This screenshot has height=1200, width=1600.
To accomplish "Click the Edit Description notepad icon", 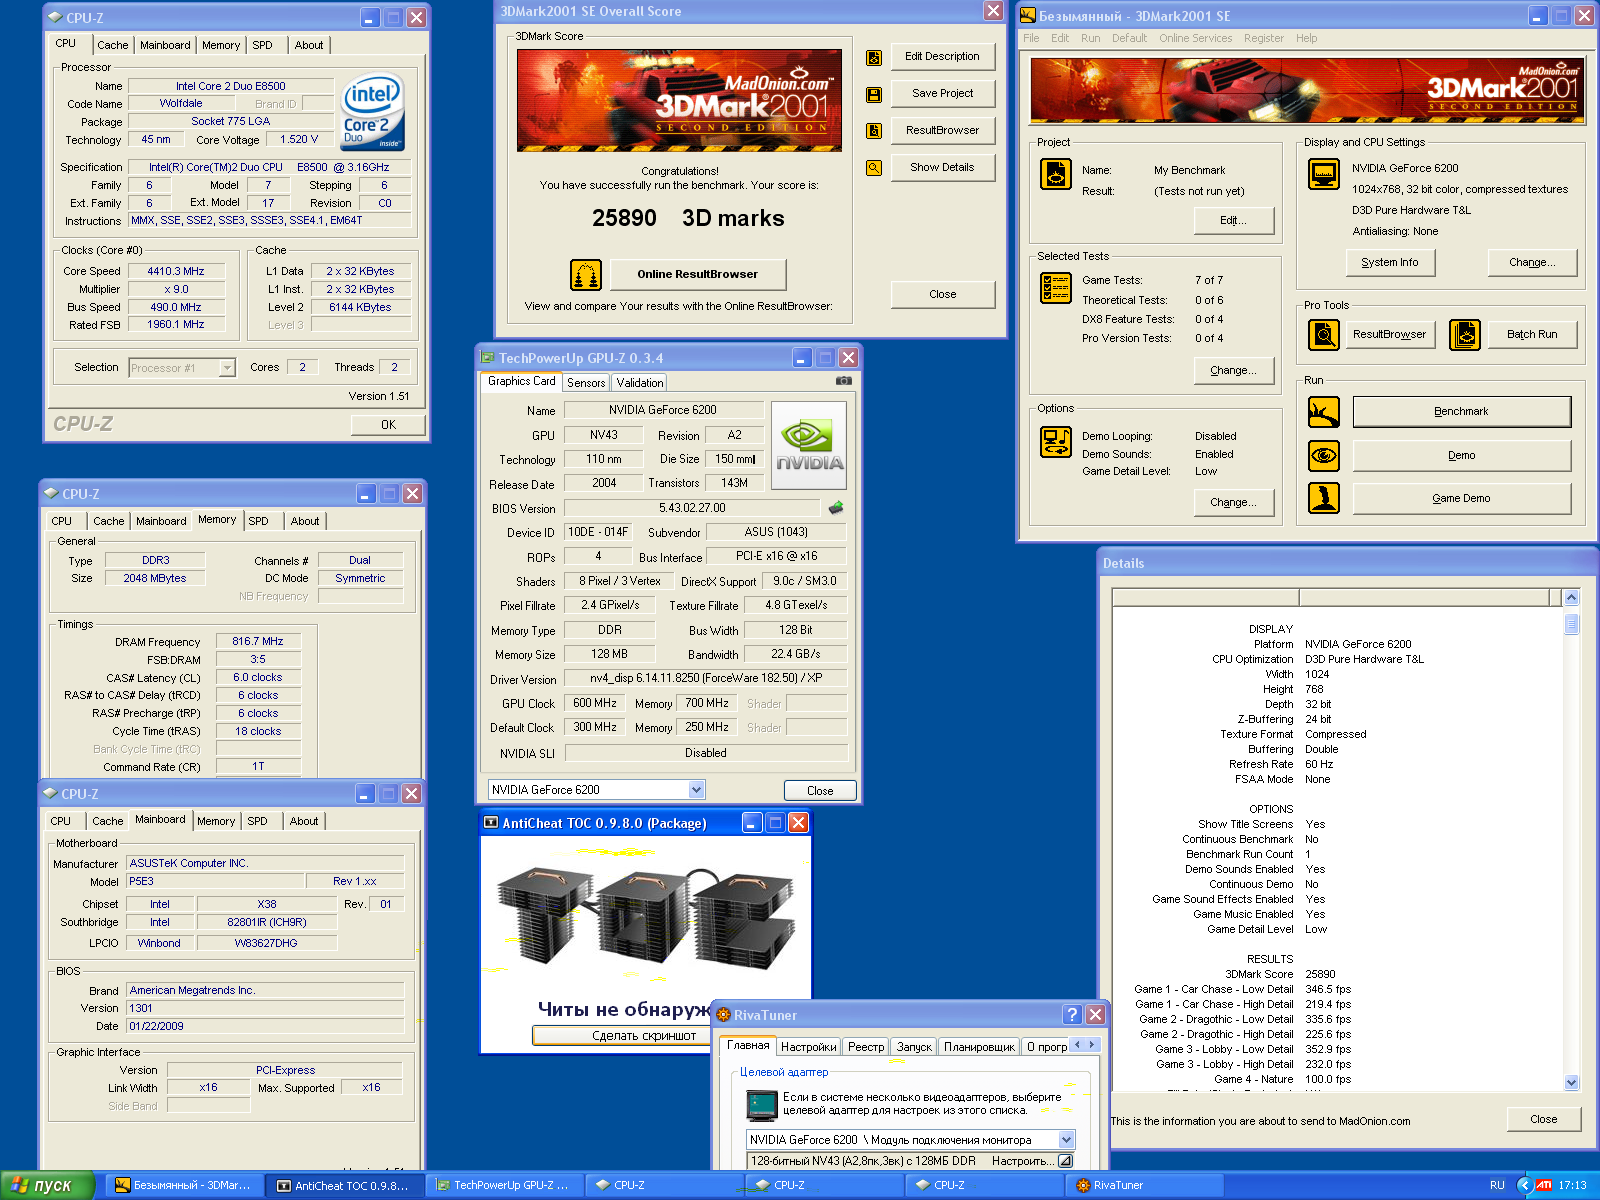I will pyautogui.click(x=874, y=58).
